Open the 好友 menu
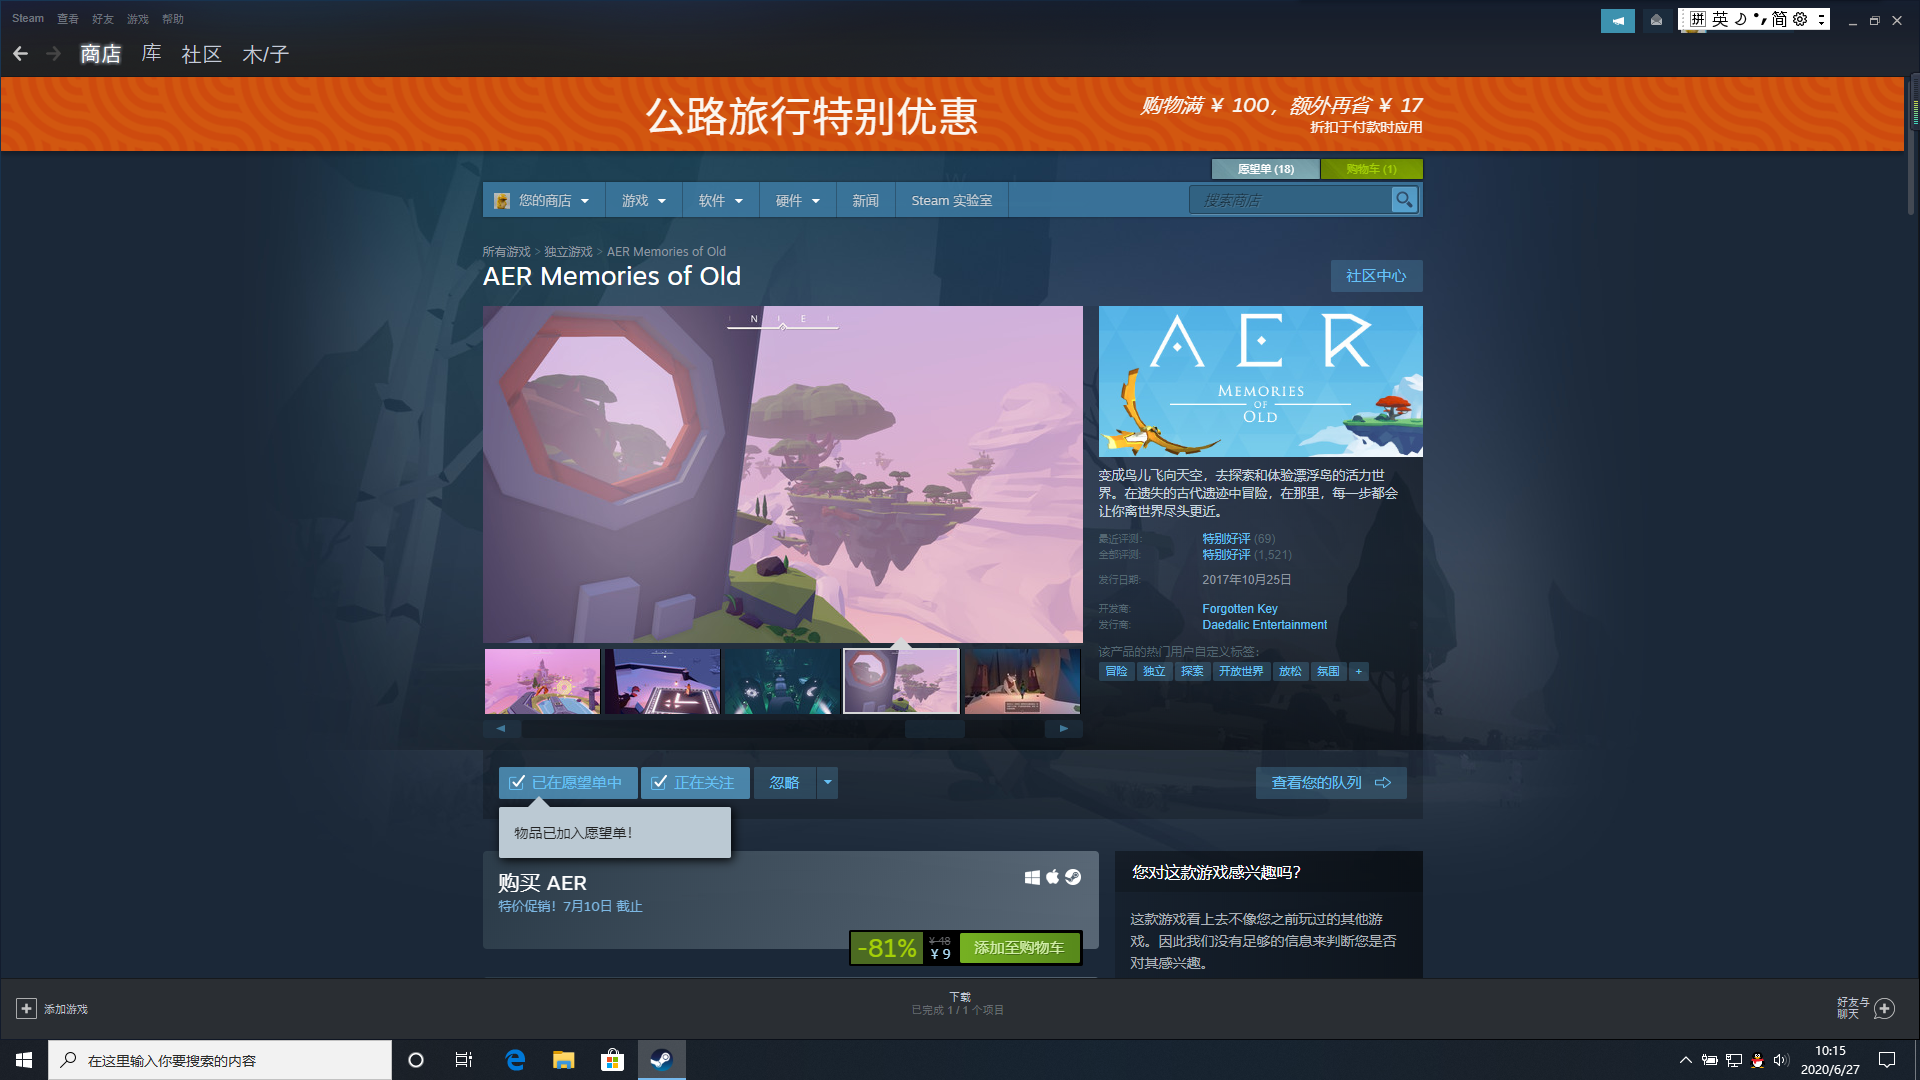The width and height of the screenshot is (1920, 1080). pos(103,19)
